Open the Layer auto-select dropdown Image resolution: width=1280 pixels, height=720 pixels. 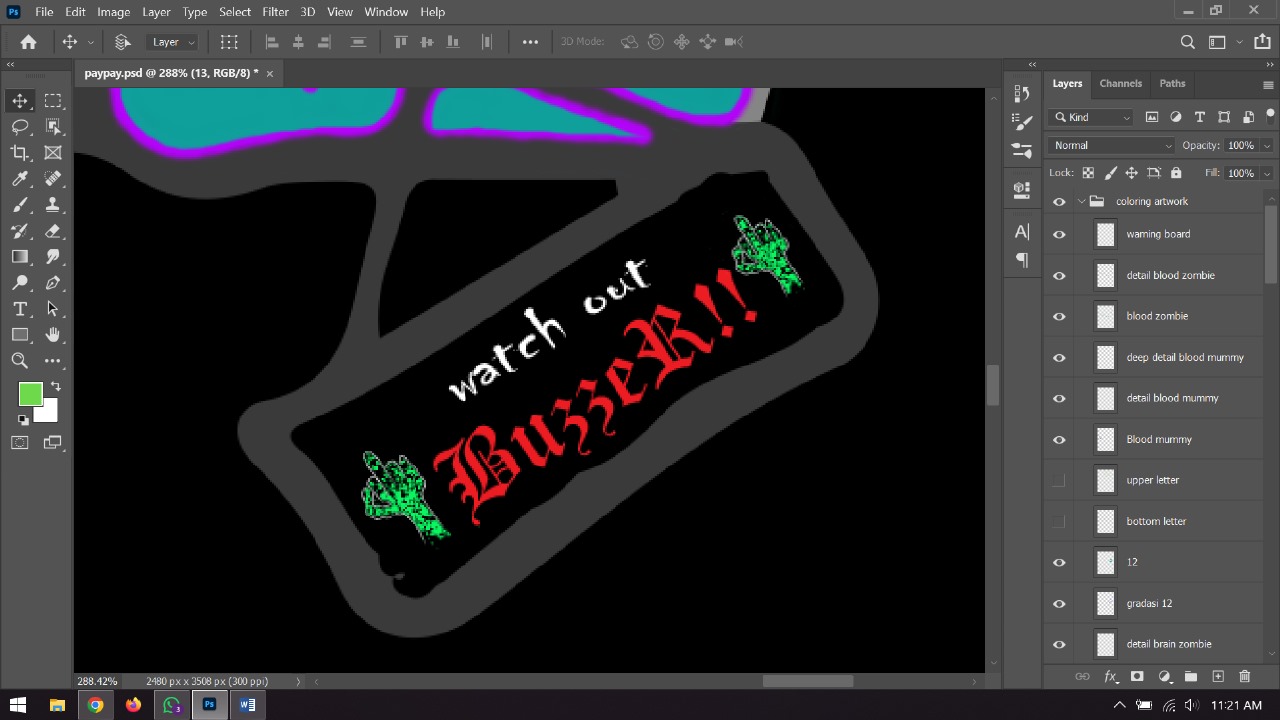click(171, 42)
